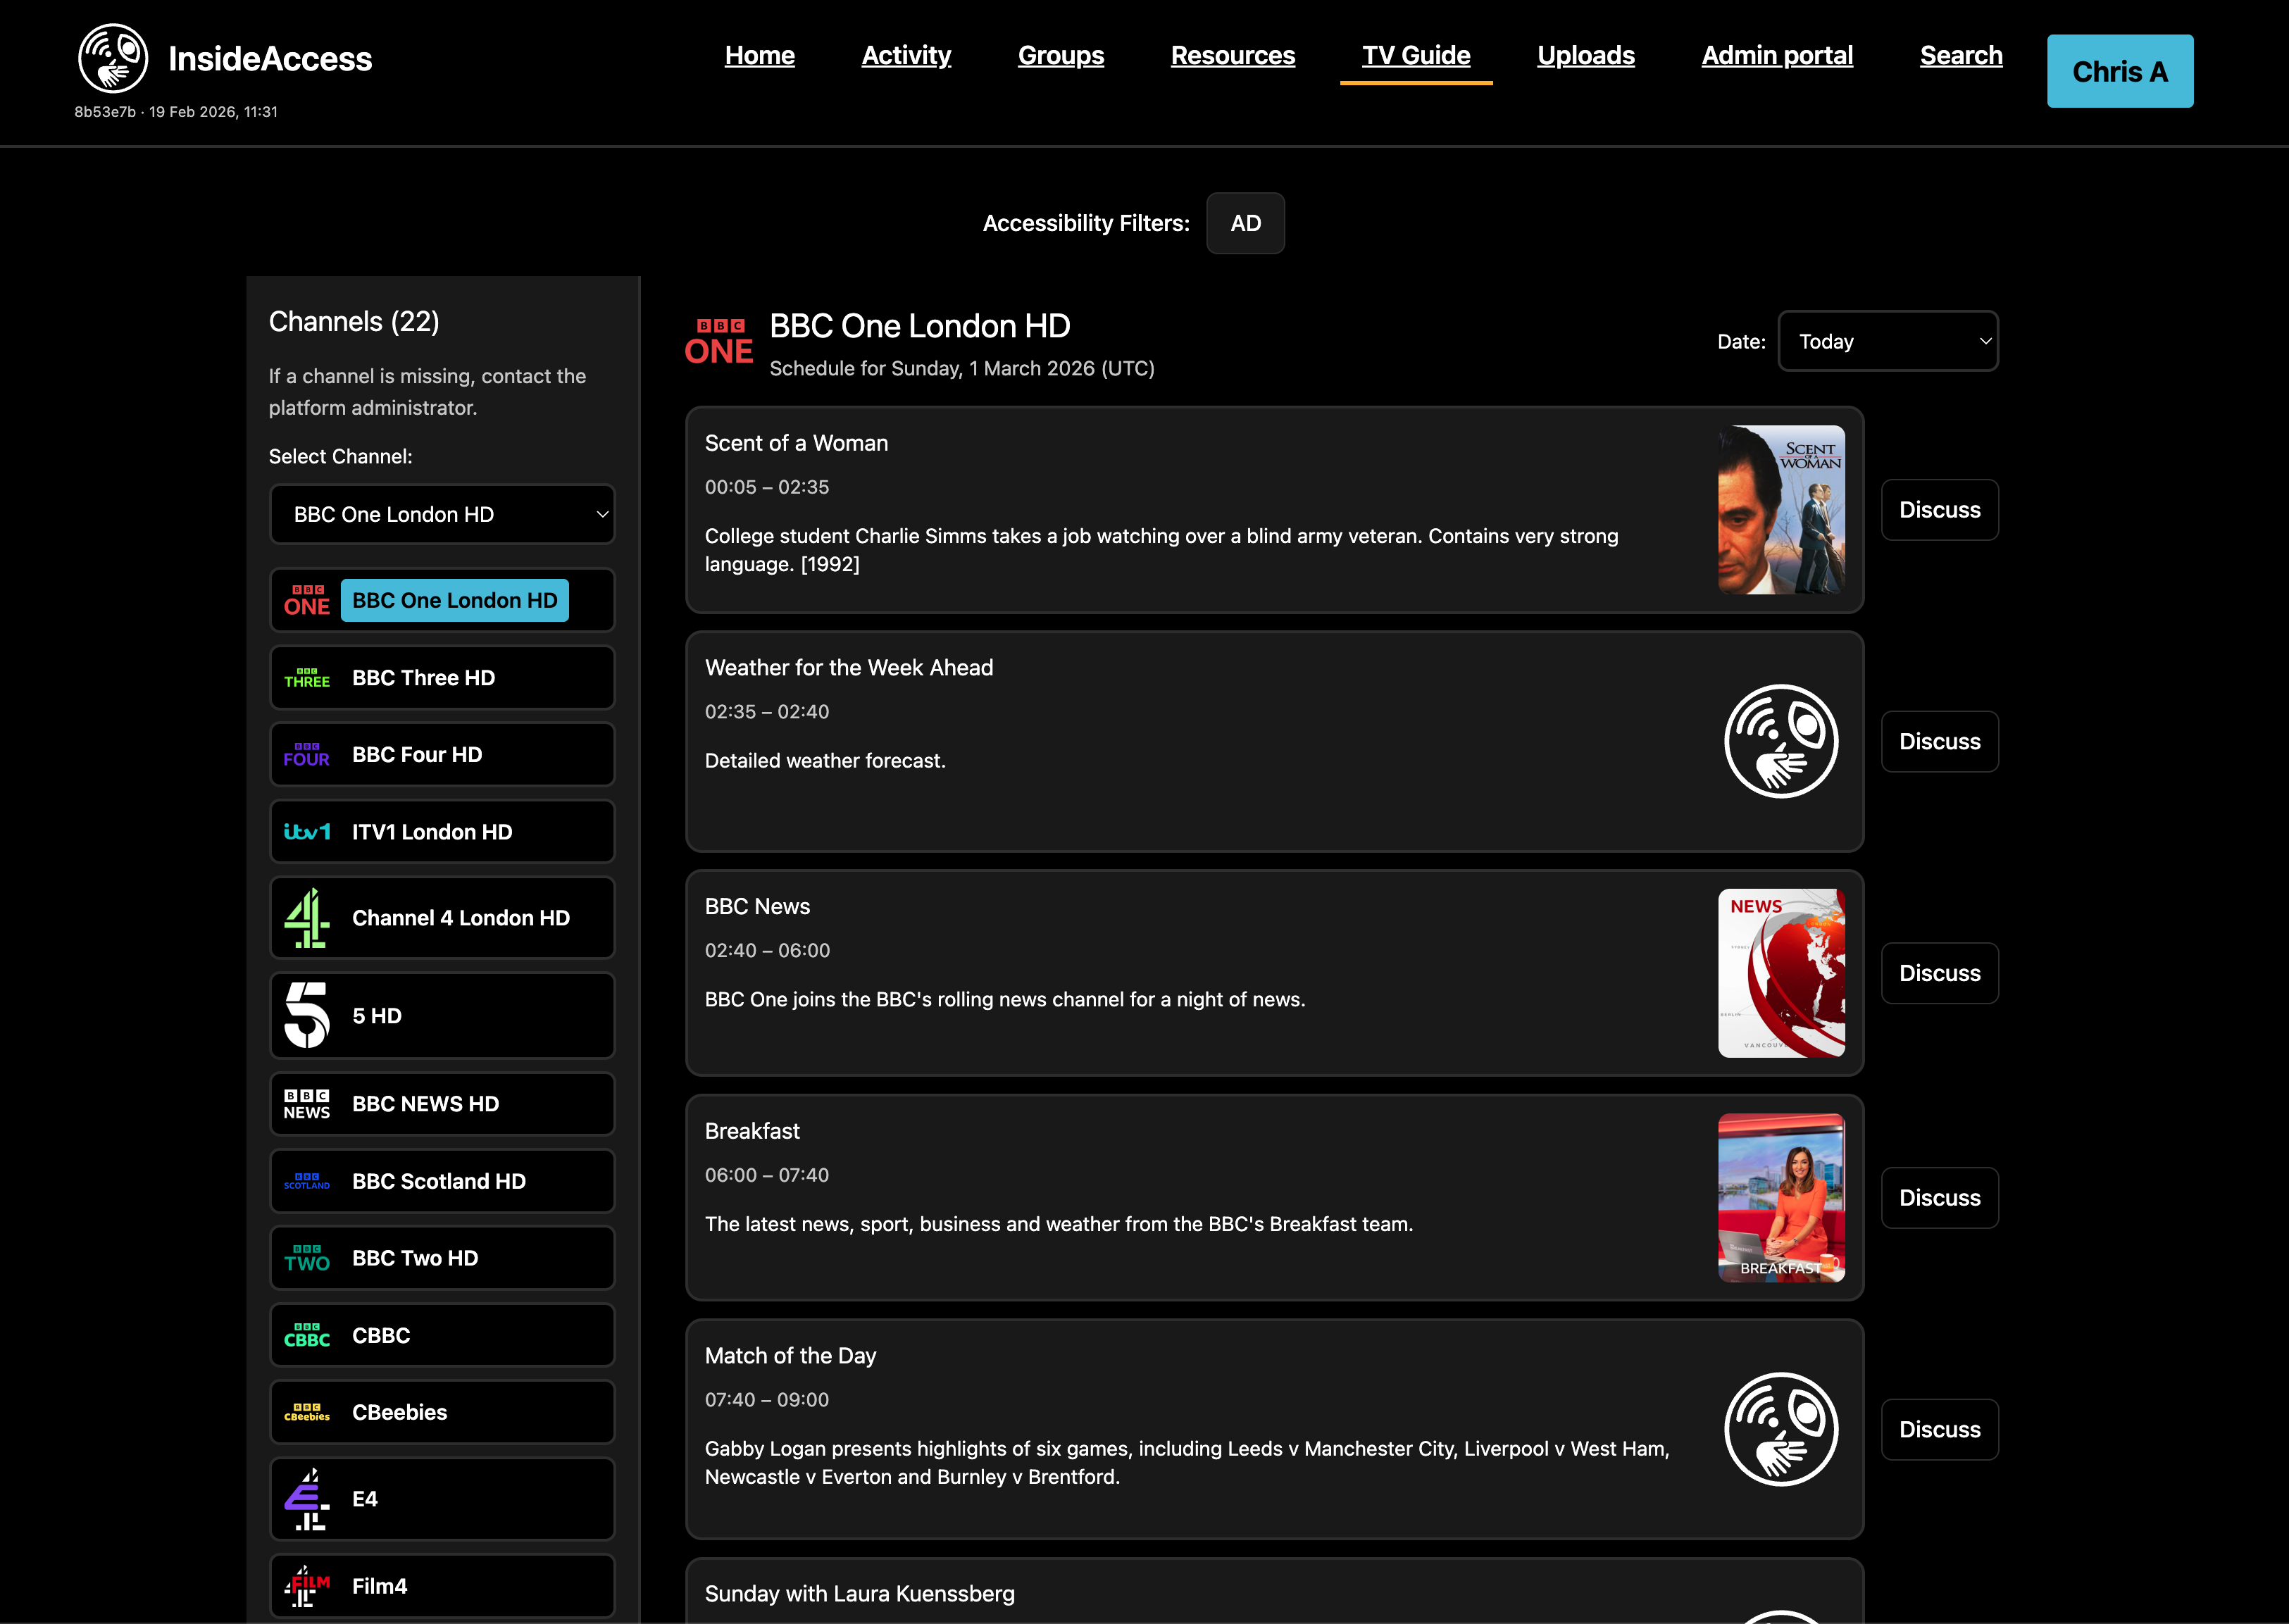Open the Admin portal menu item

tap(1777, 55)
